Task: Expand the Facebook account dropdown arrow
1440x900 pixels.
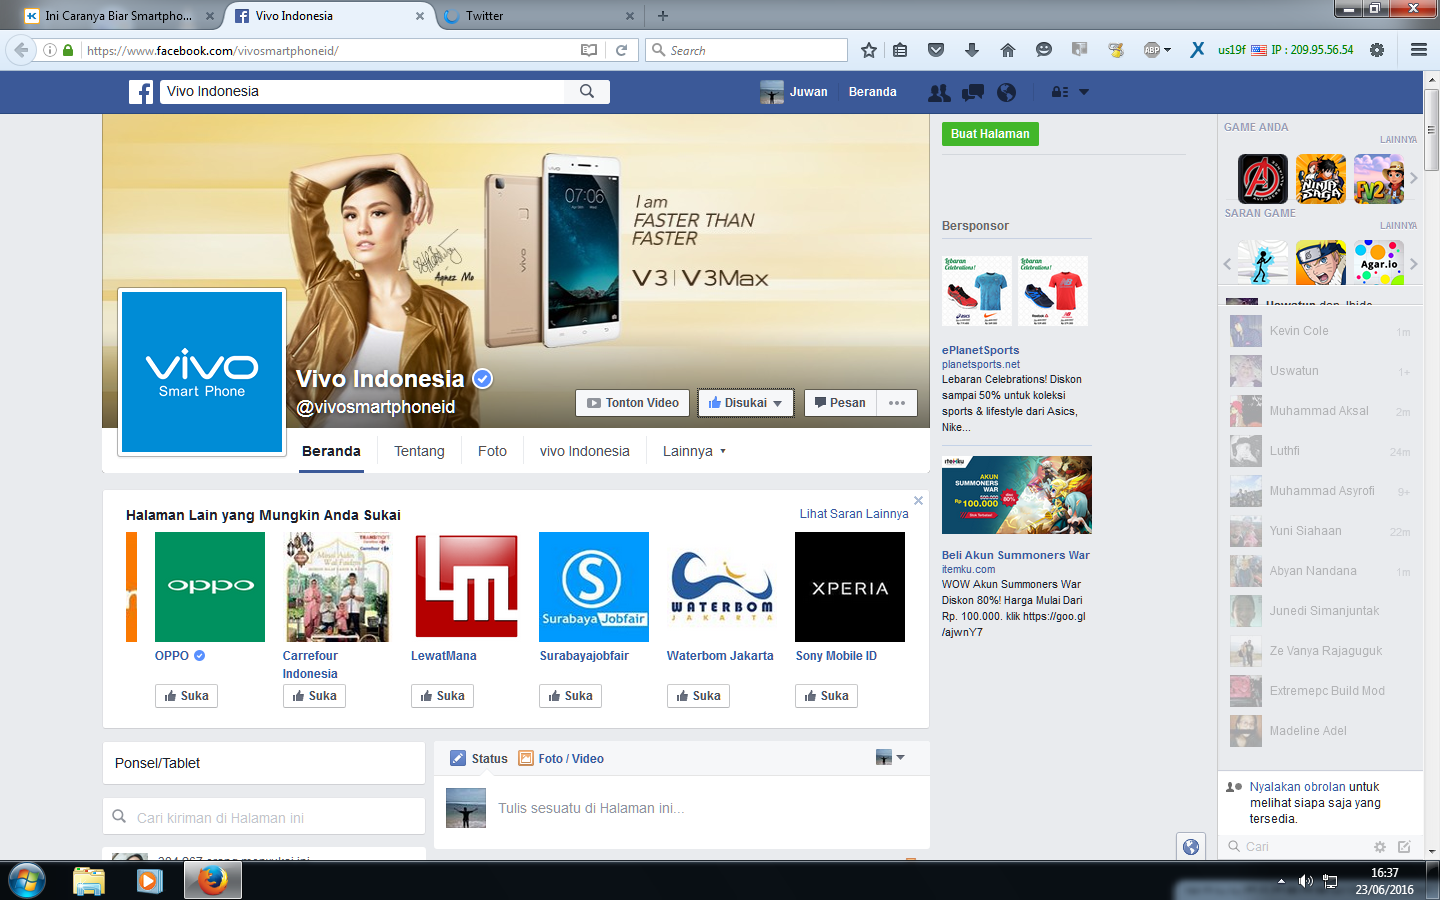Action: coord(1084,92)
